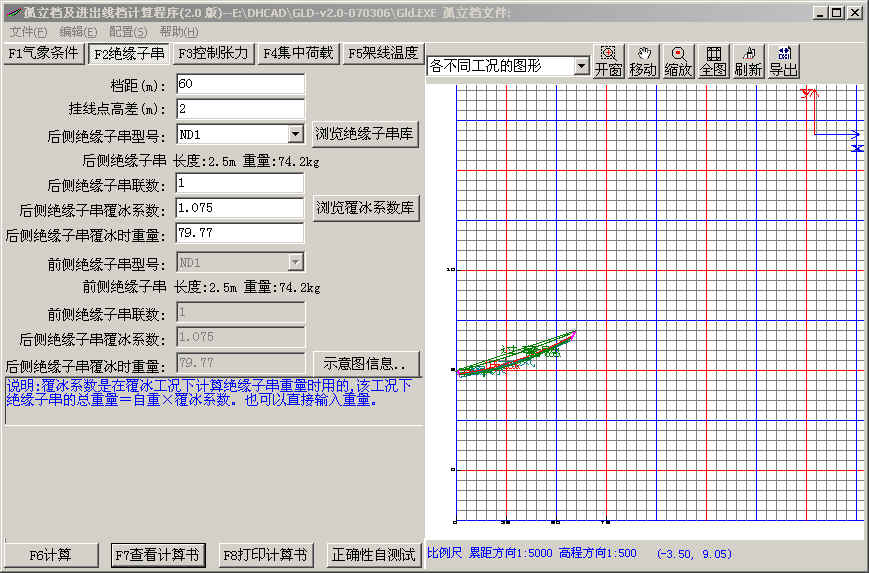
Task: Focus the 后侧覆冰系数 1.075 field
Action: [x=240, y=208]
